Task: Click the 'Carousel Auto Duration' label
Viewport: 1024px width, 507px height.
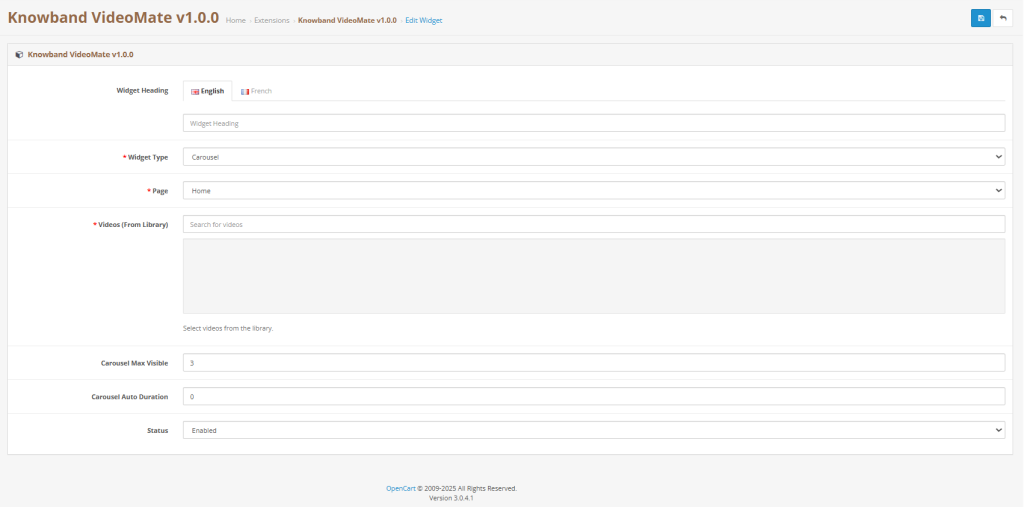Action: click(x=130, y=397)
